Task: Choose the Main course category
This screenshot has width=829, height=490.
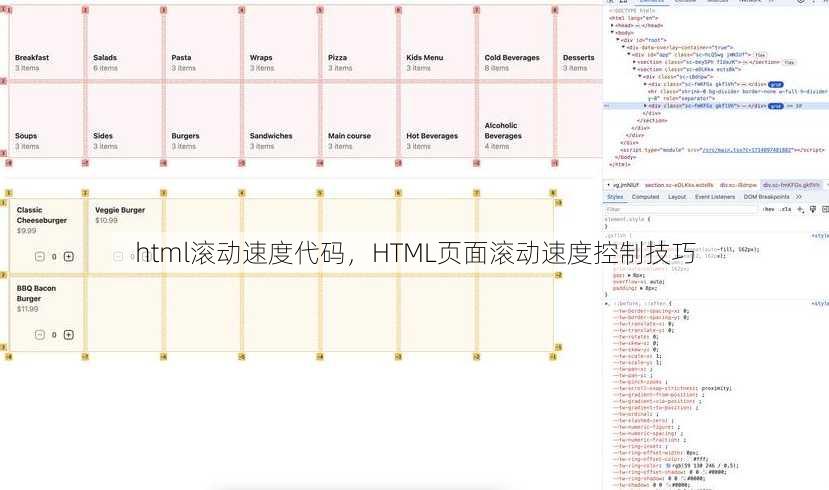Action: pyautogui.click(x=358, y=121)
